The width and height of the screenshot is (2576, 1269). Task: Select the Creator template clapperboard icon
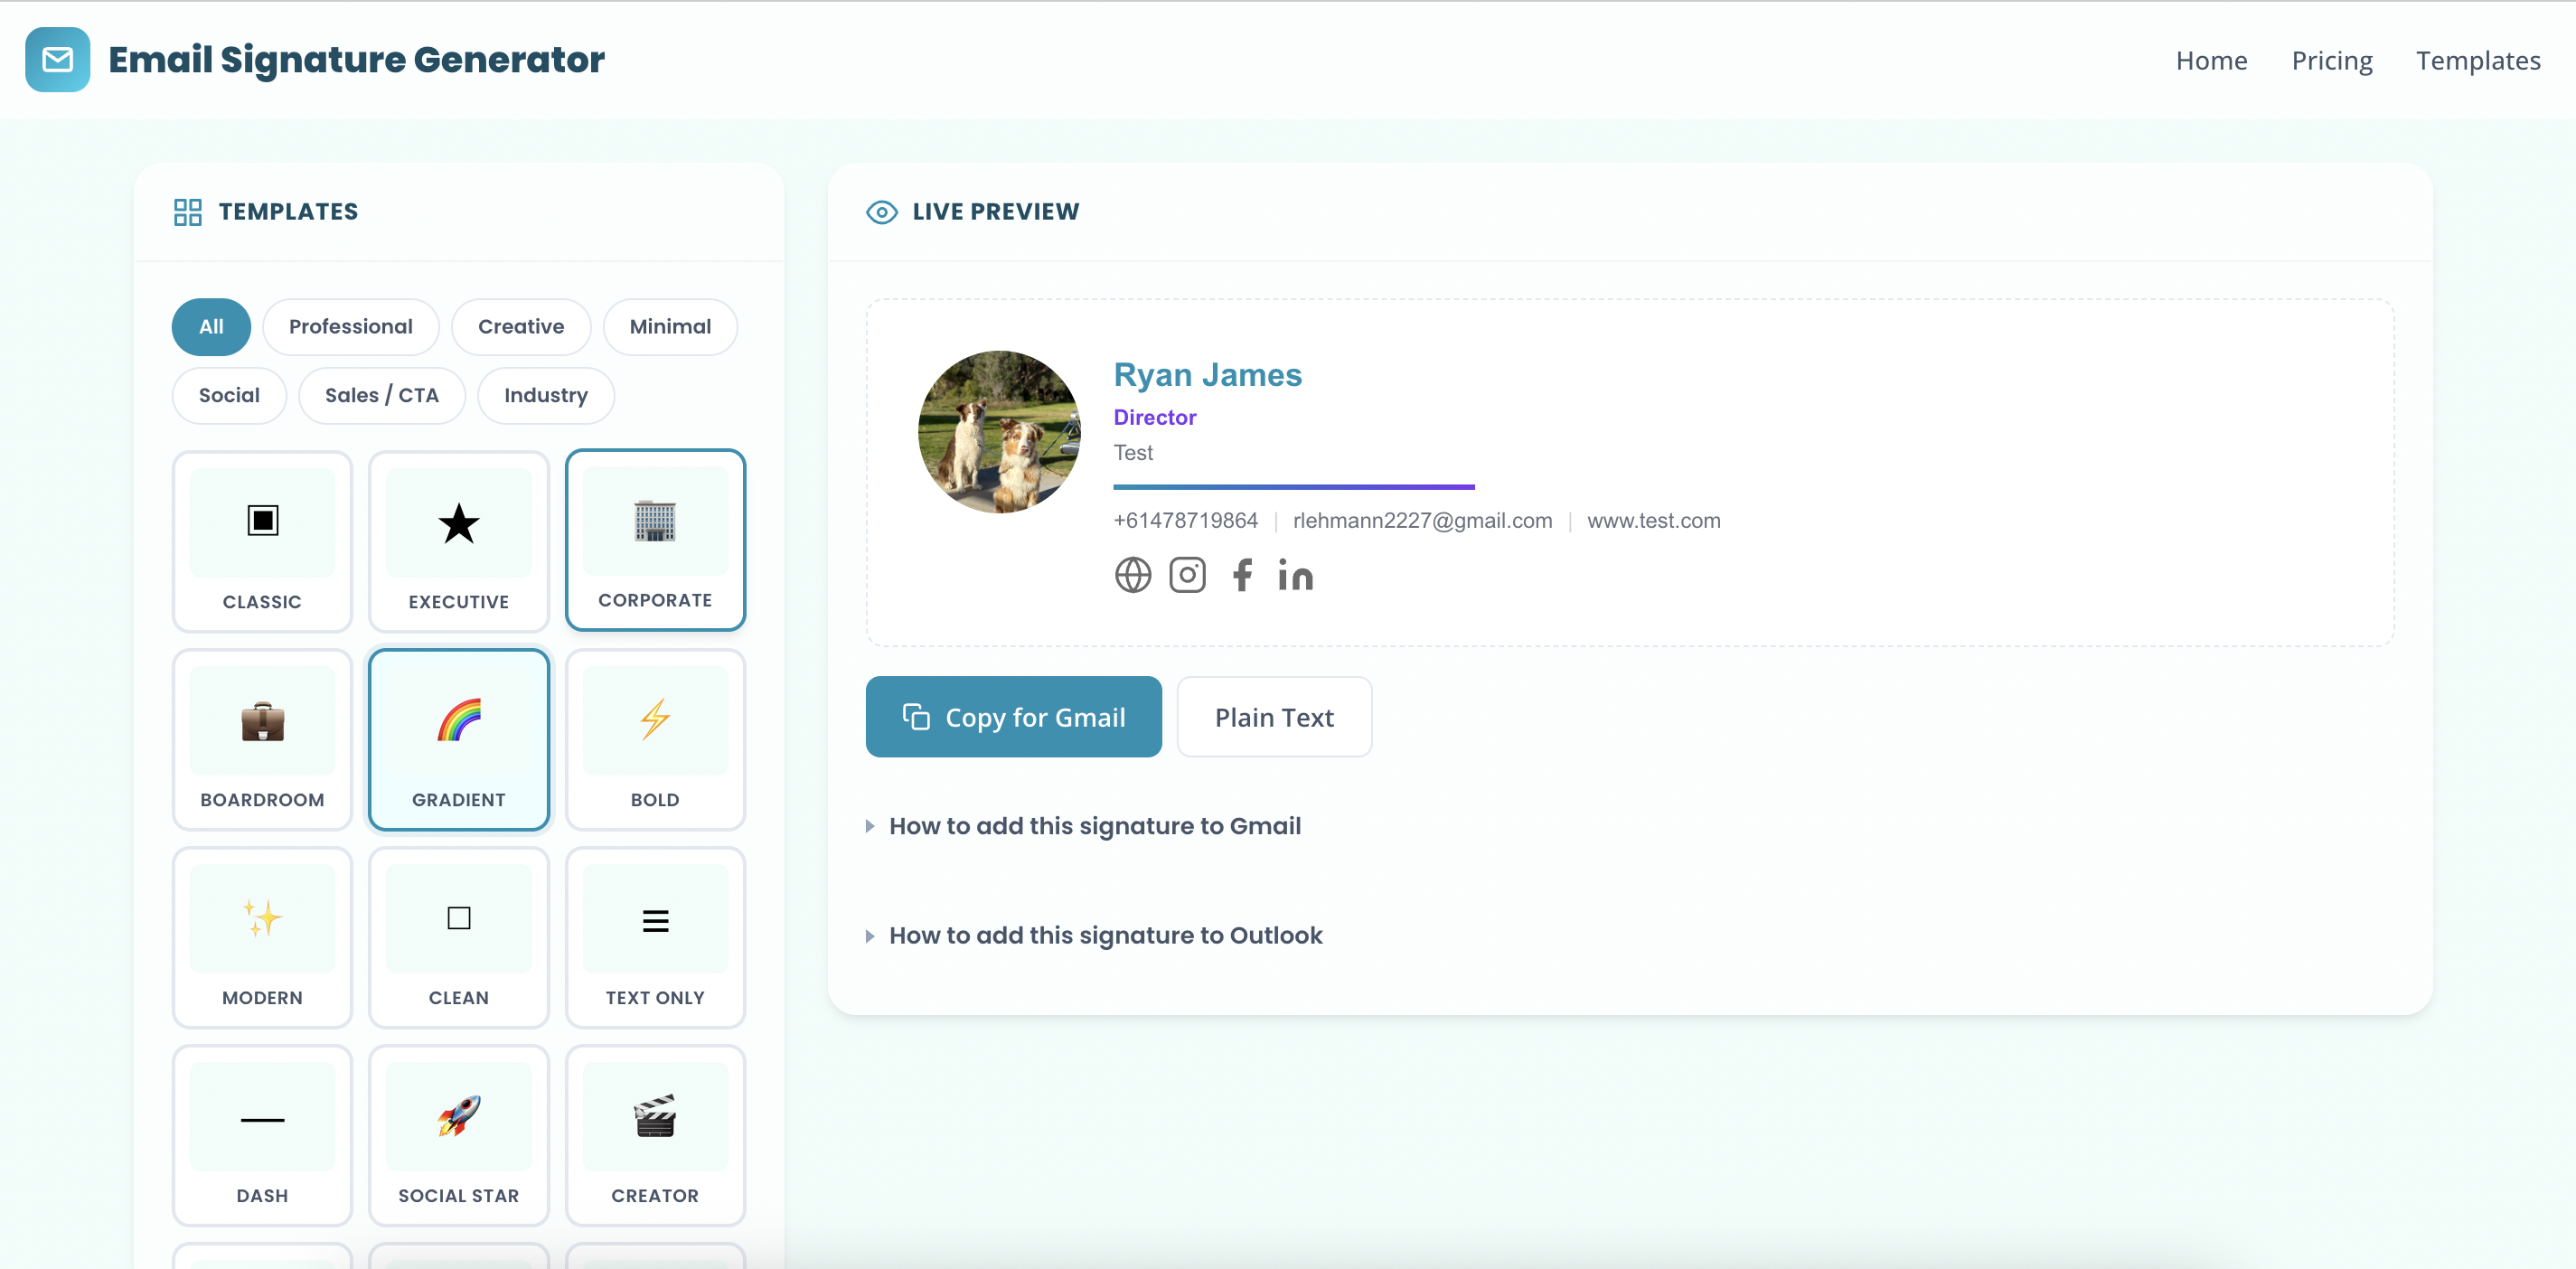coord(655,1116)
